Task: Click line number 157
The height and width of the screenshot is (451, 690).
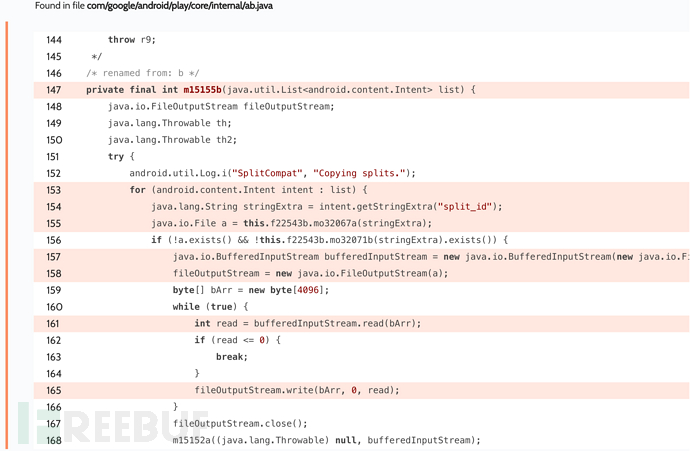Action: (54, 257)
